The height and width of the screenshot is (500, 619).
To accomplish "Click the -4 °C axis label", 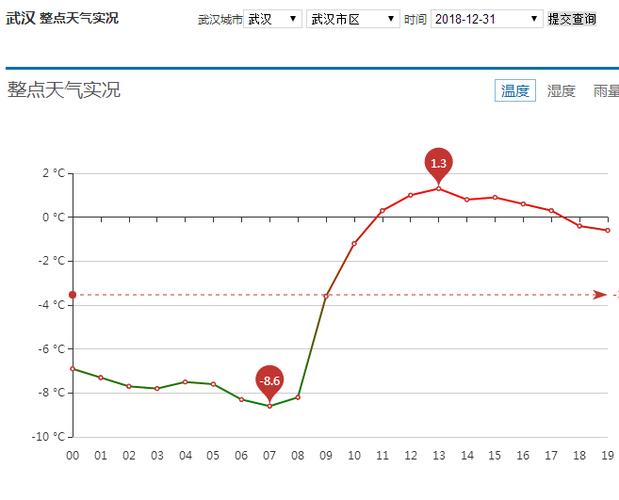I will (x=51, y=305).
